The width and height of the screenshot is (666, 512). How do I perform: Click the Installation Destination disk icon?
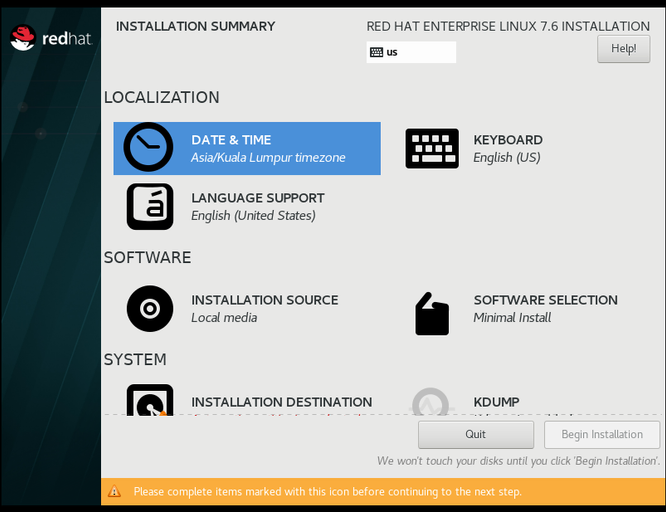(150, 400)
